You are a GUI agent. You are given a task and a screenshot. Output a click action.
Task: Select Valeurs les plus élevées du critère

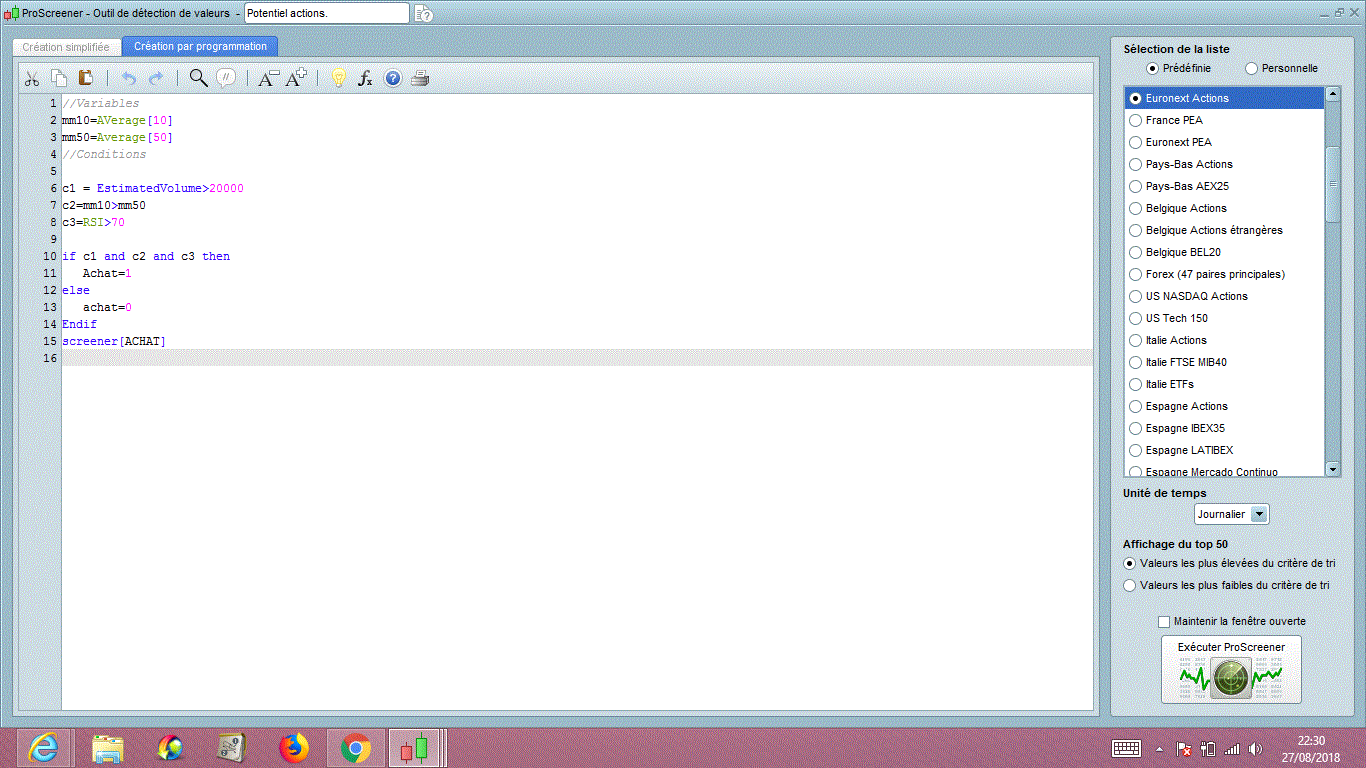coord(1130,563)
